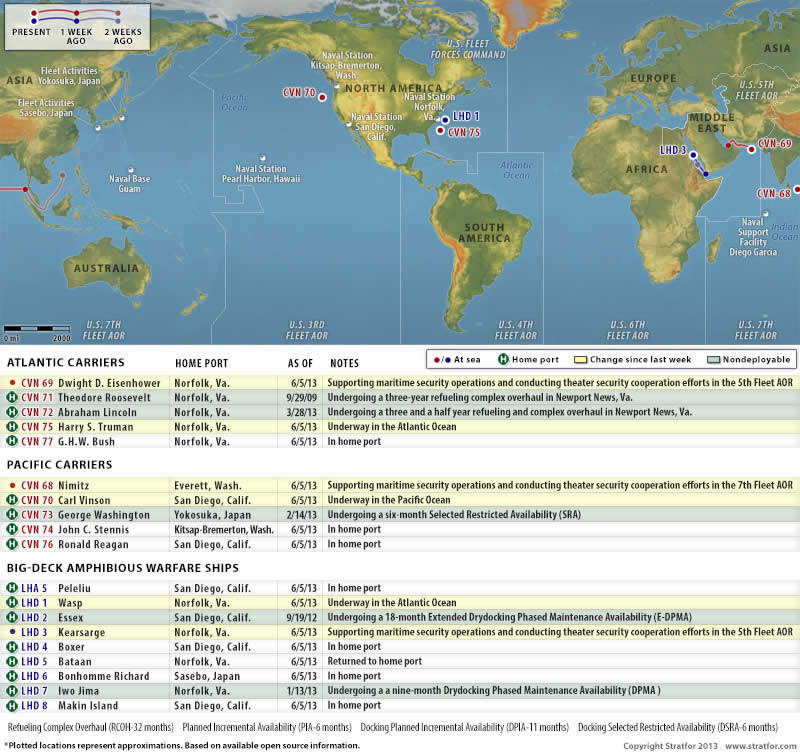
Task: Click the '2 WEEKS AGO' legend marker
Action: pyautogui.click(x=120, y=17)
